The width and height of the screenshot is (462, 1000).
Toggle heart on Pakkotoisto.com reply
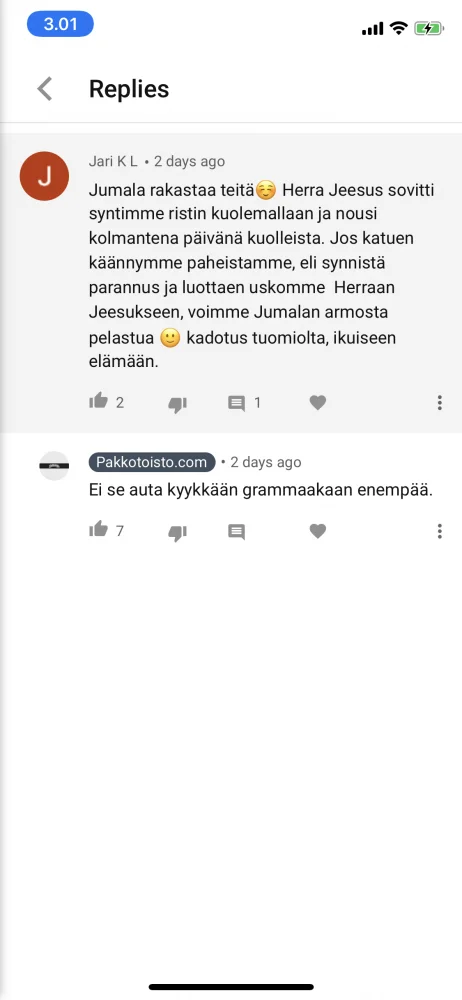pos(318,531)
